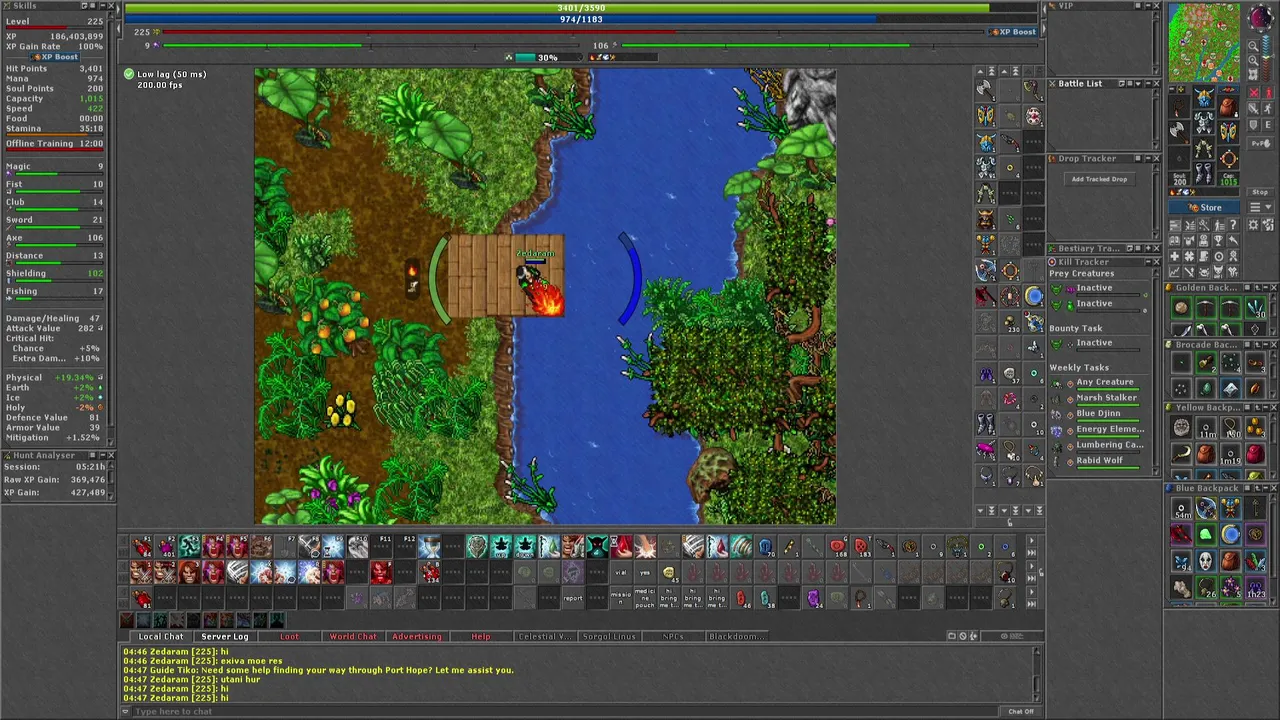Viewport: 1280px width, 720px height.
Task: Collapse the Blue Backpack container
Action: [x=1265, y=489]
